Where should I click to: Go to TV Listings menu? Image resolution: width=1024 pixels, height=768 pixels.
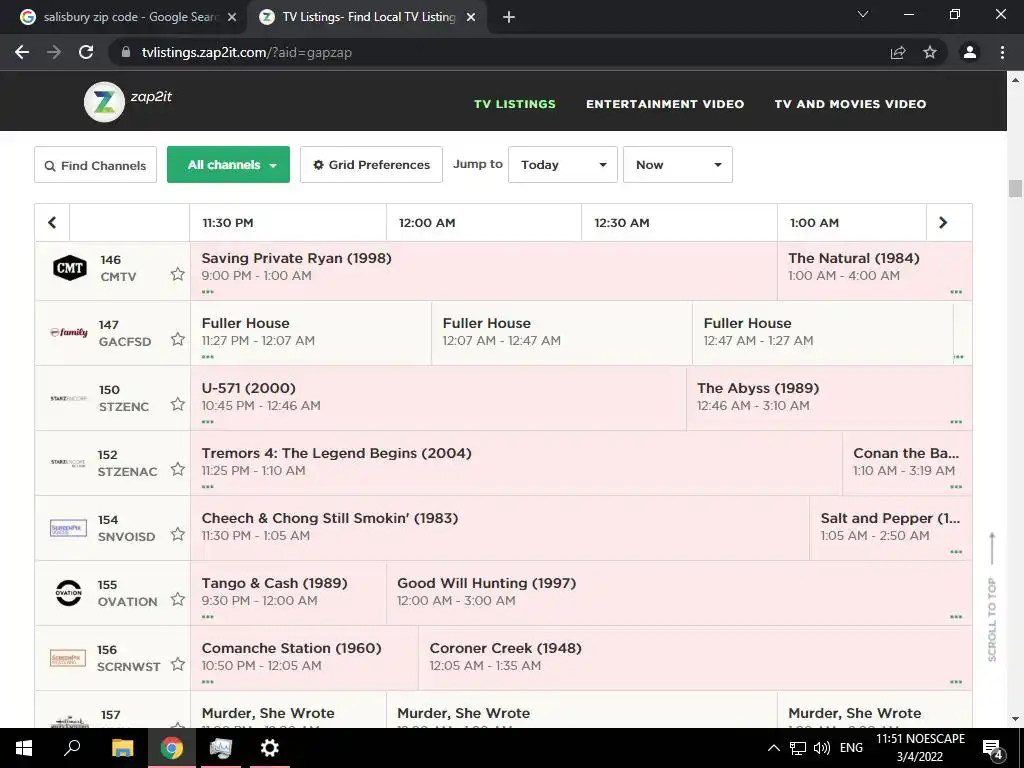(x=515, y=104)
